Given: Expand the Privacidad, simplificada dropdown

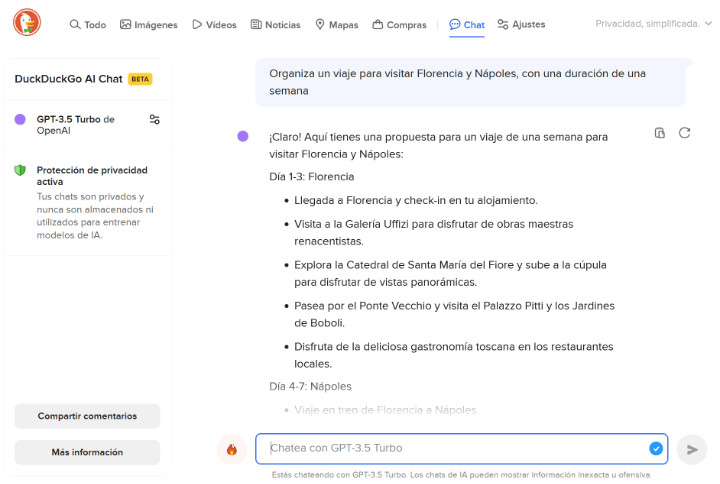Looking at the screenshot, I should point(653,23).
